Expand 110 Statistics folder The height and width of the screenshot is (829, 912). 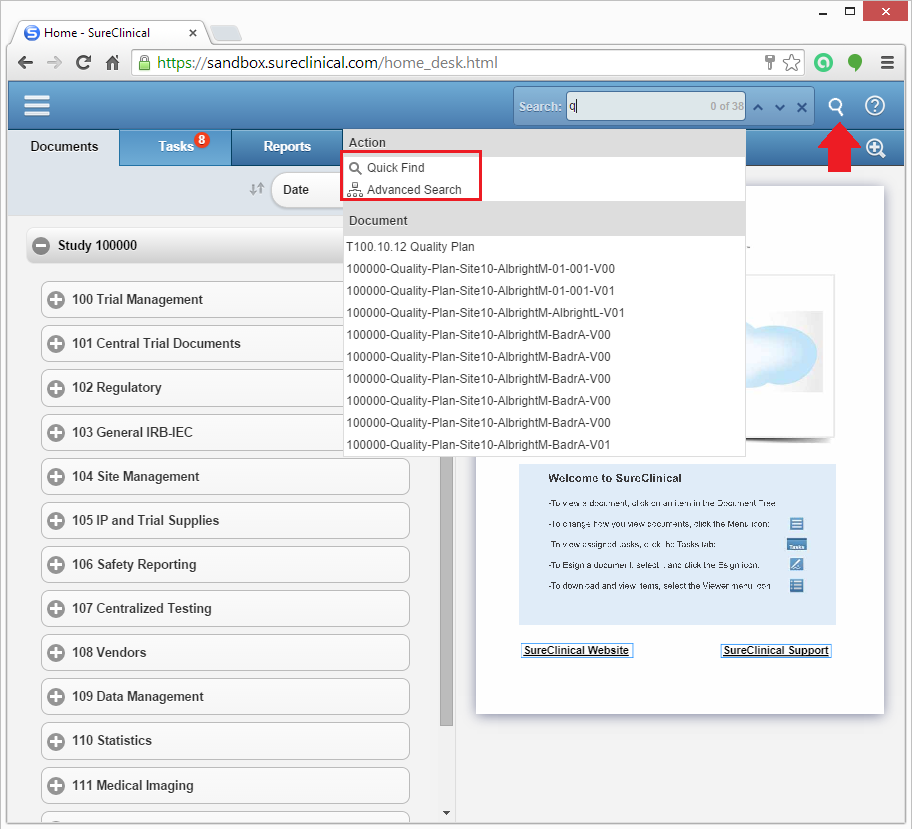click(56, 741)
